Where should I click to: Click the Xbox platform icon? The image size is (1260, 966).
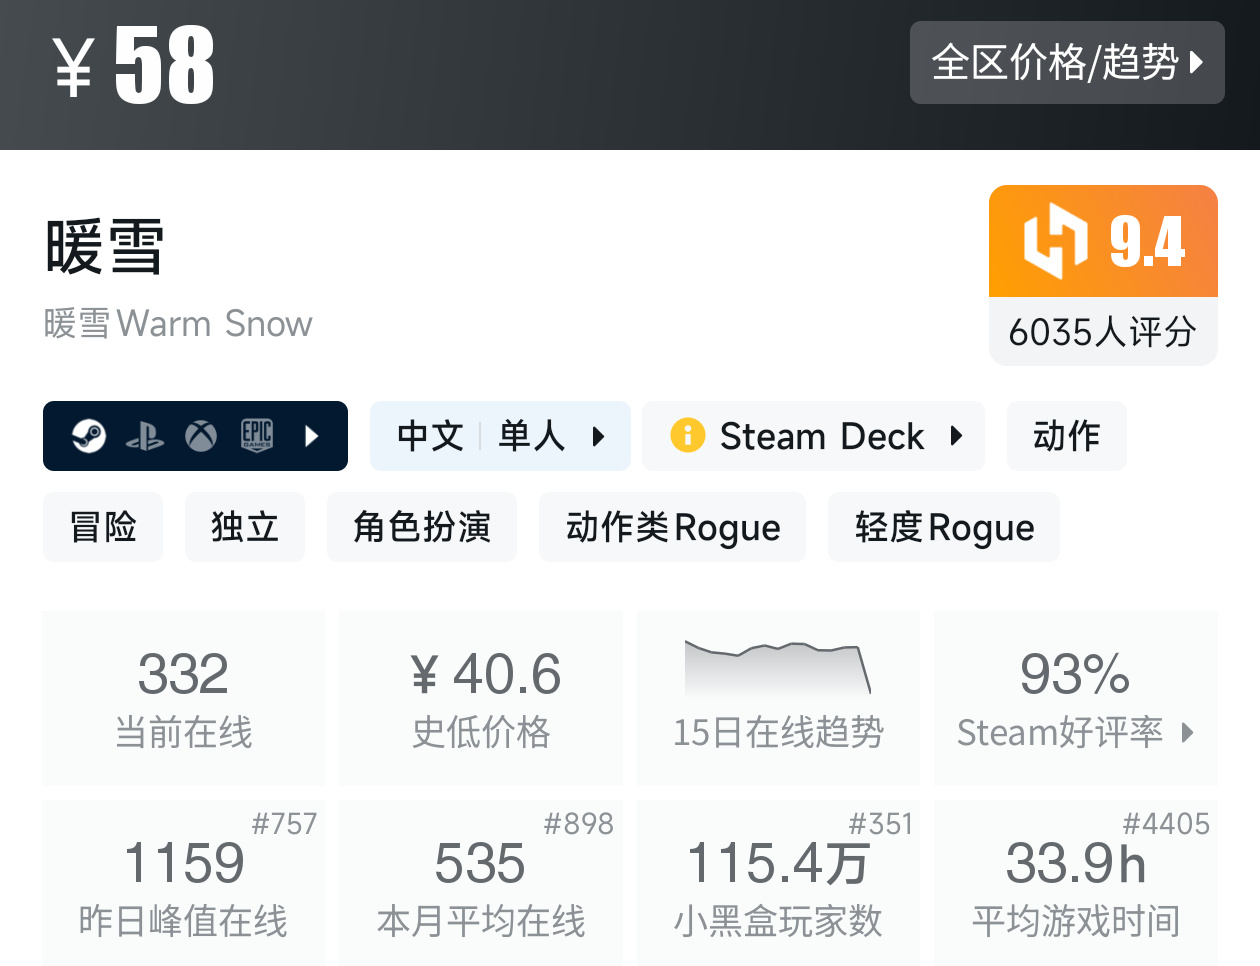tap(201, 436)
